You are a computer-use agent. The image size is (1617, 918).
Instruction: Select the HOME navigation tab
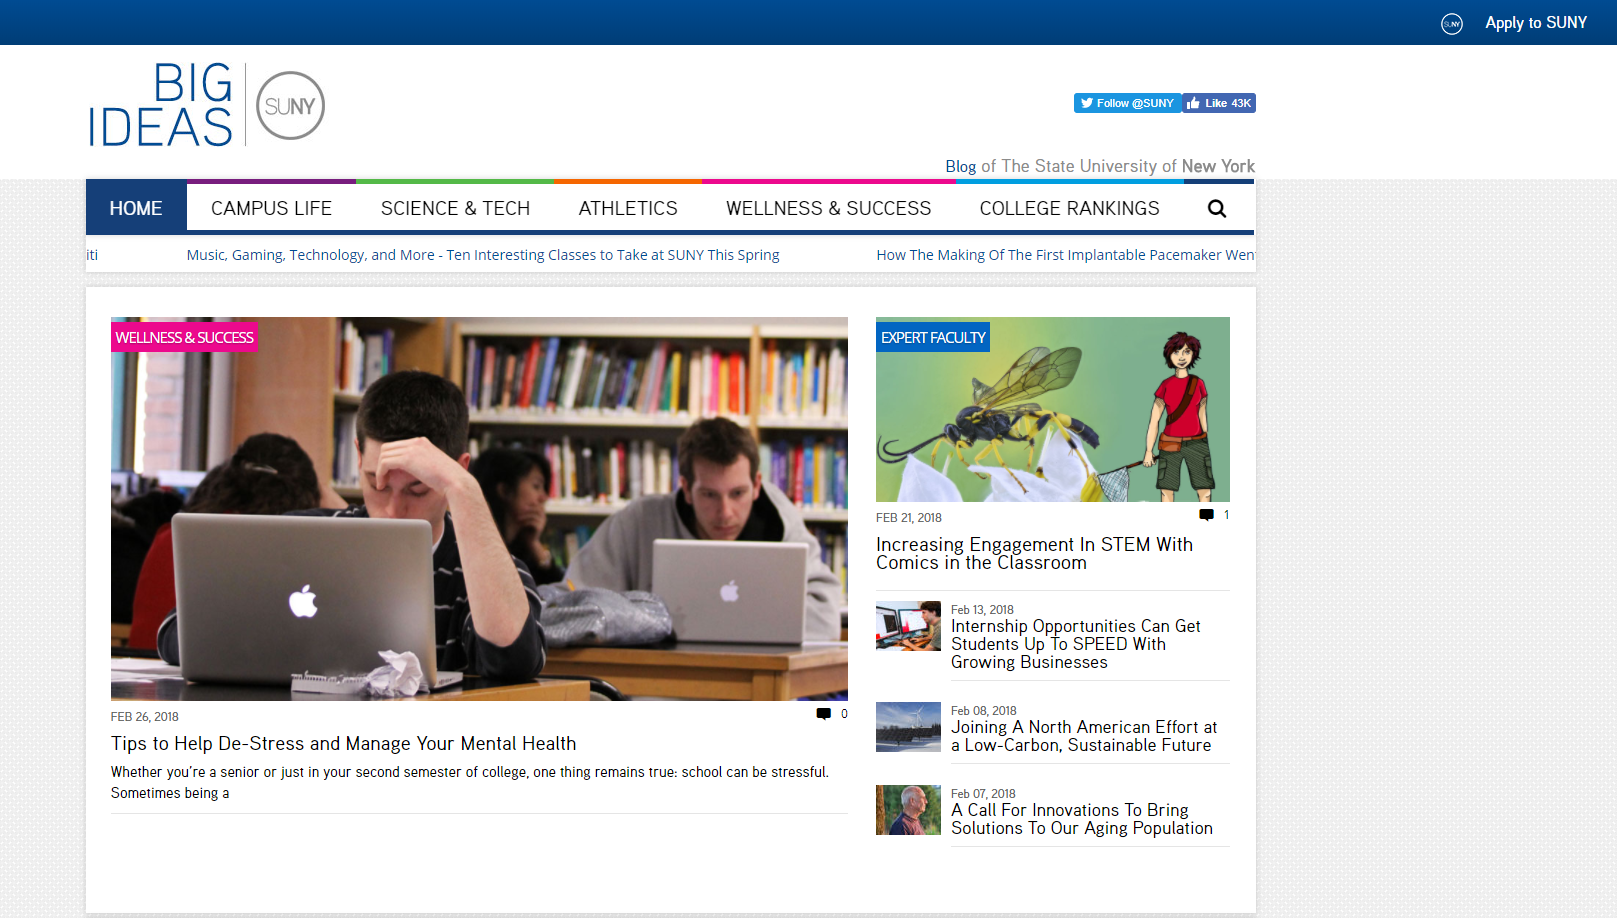pos(136,208)
